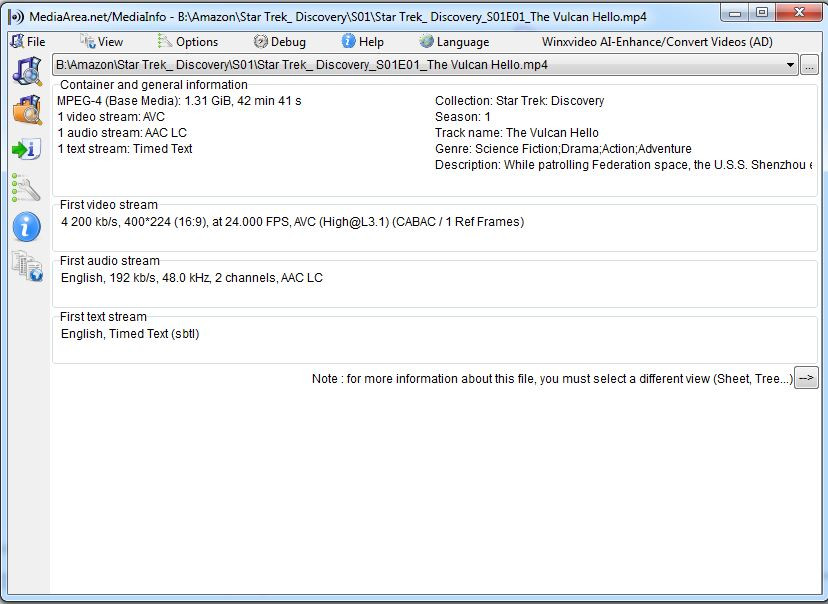
Task: Expand the file path dropdown arrow
Action: (790, 65)
